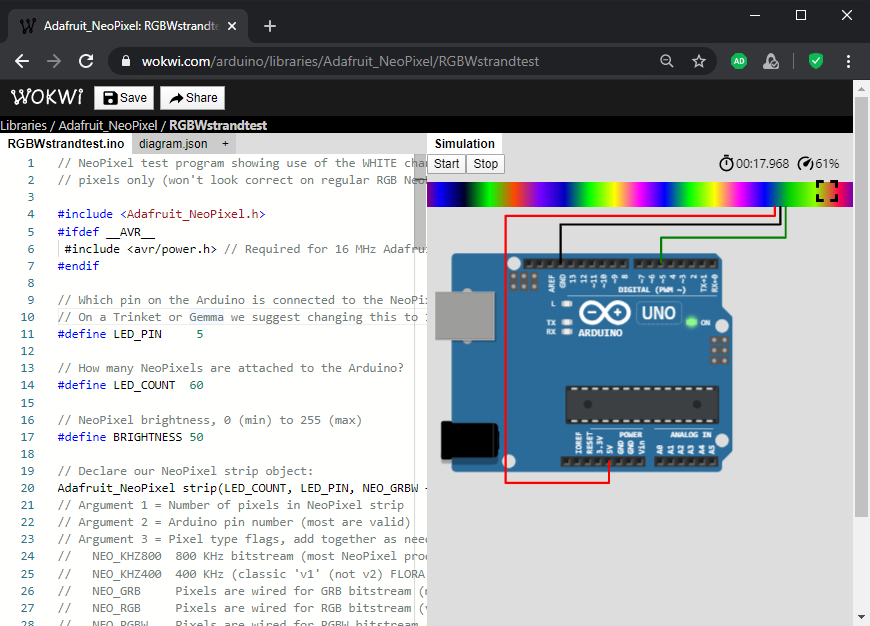Open the Libraries breadcrumb link
Screen dimensions: 870x626
point(23,125)
